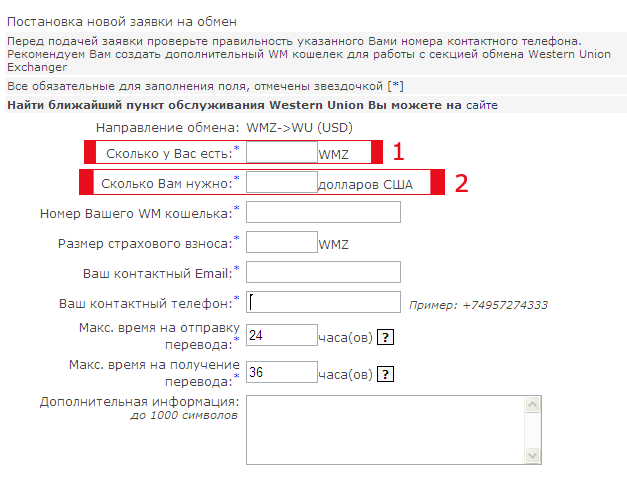The image size is (627, 482).
Task: Click the 'Пример: +74957274333' phone example text
Action: (478, 305)
